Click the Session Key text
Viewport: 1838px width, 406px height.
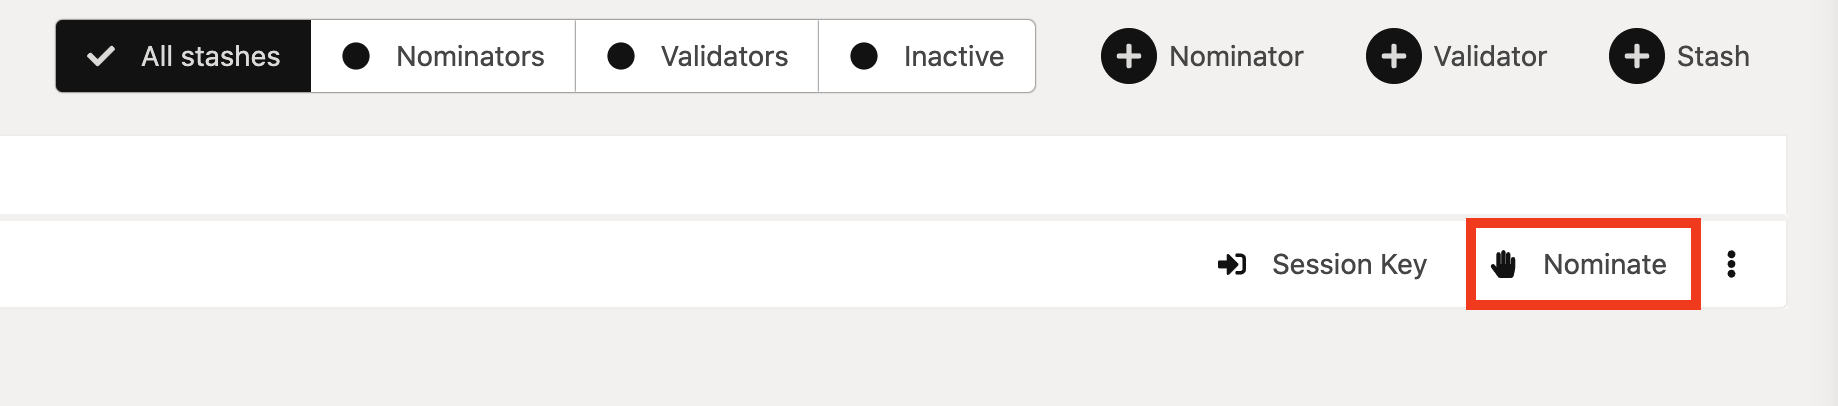point(1349,264)
